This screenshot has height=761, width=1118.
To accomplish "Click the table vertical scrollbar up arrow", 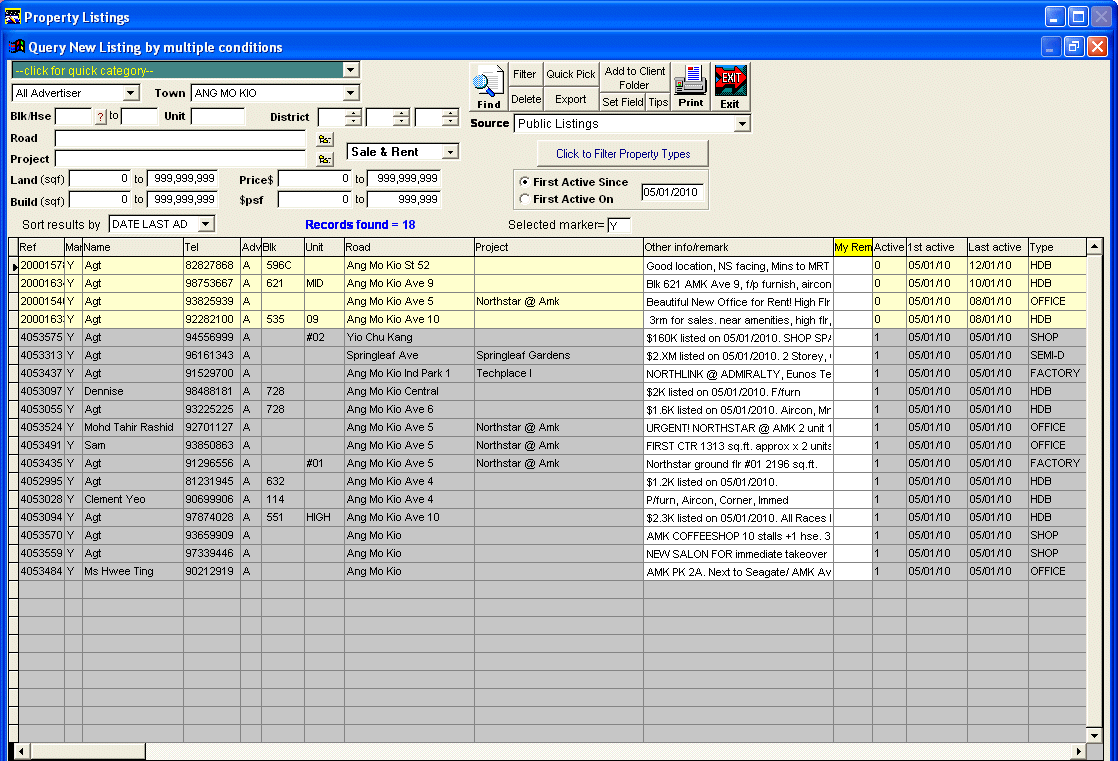I will [1094, 247].
